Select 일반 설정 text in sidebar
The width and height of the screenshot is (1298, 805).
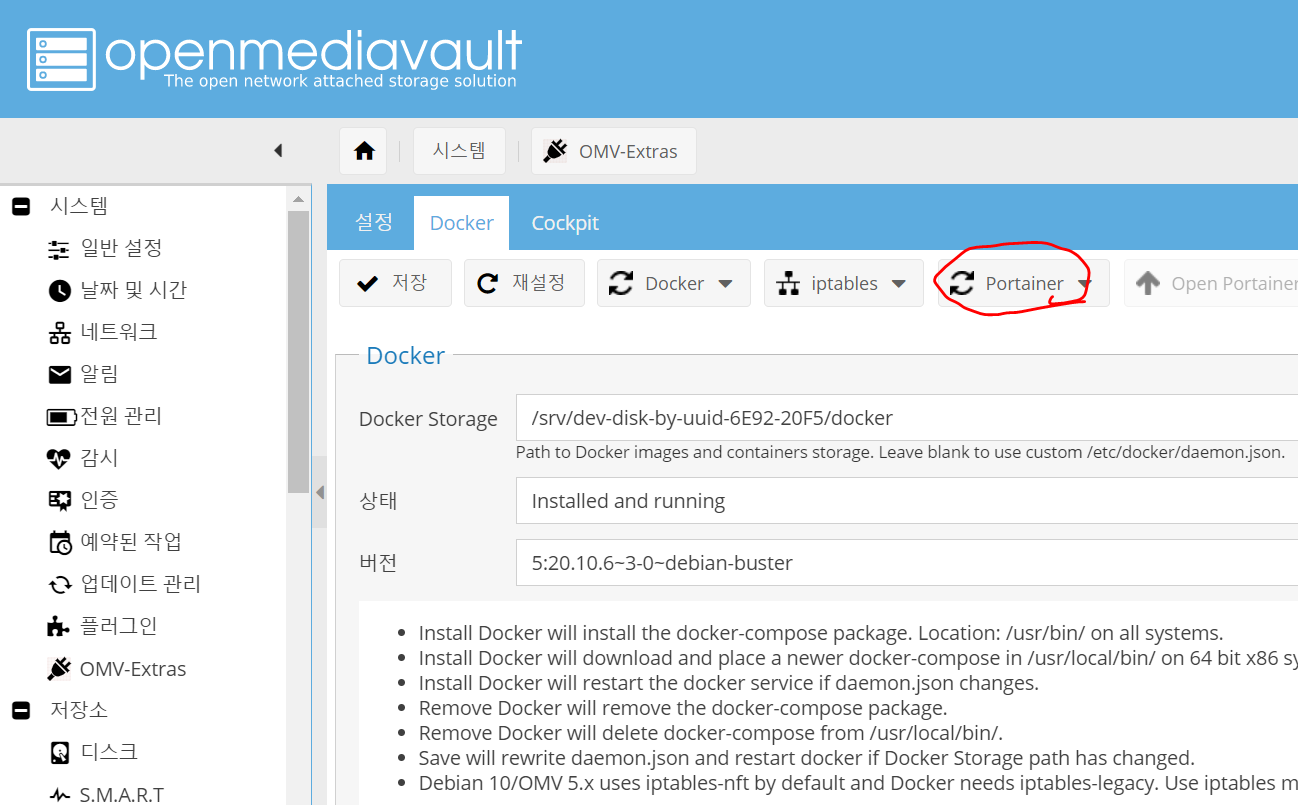[x=121, y=248]
